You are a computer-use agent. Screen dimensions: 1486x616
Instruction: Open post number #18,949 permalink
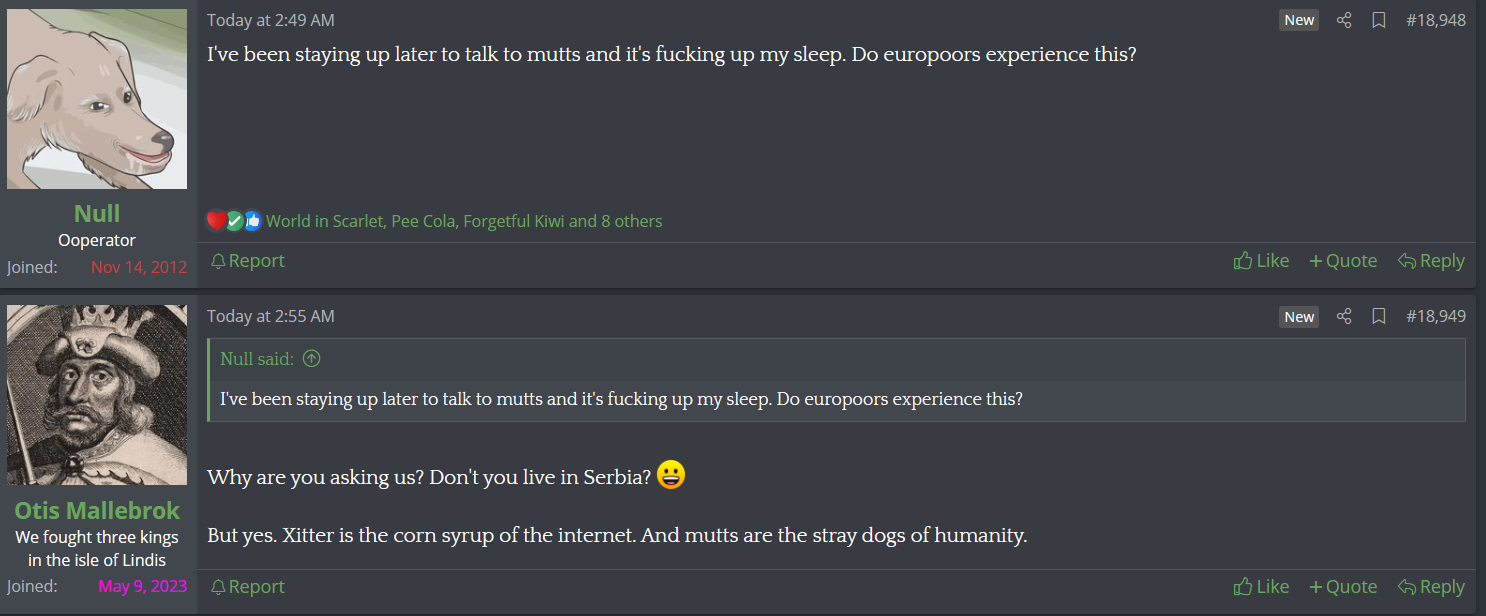click(1436, 316)
